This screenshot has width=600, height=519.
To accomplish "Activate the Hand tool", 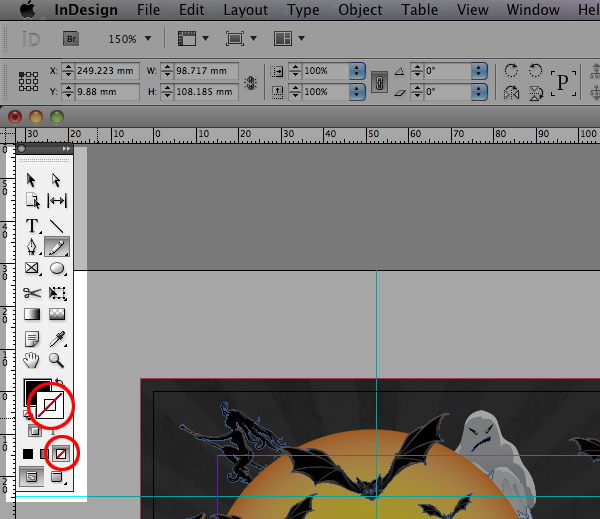I will pyautogui.click(x=31, y=360).
